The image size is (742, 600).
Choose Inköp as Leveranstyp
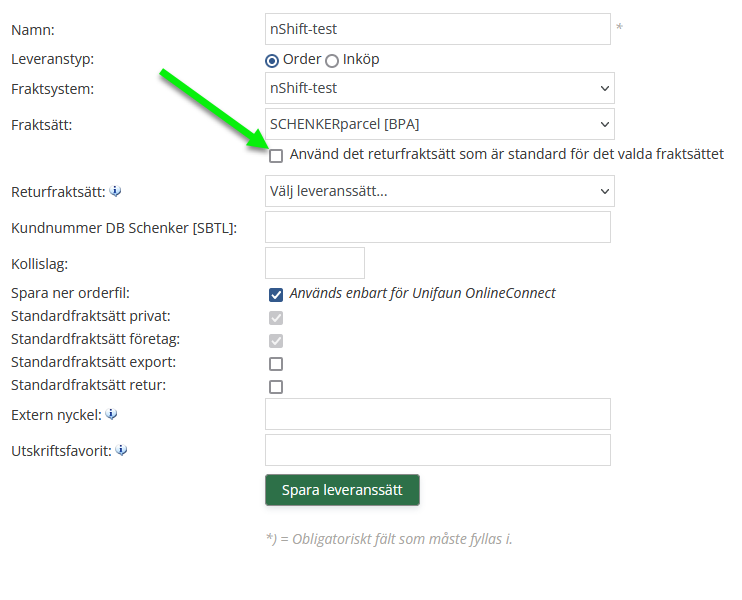332,60
